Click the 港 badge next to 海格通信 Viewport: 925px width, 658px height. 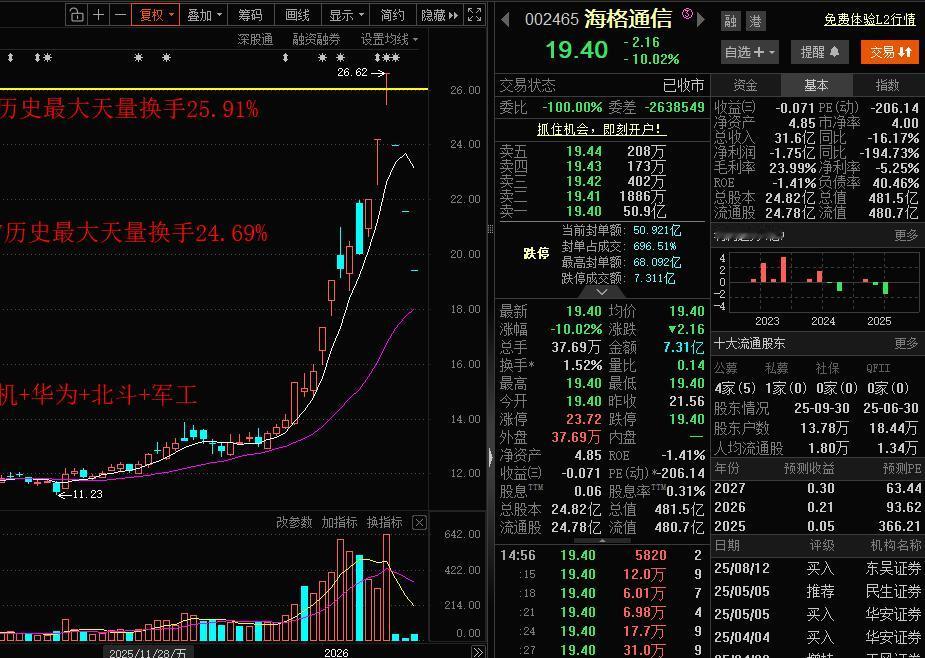point(757,19)
